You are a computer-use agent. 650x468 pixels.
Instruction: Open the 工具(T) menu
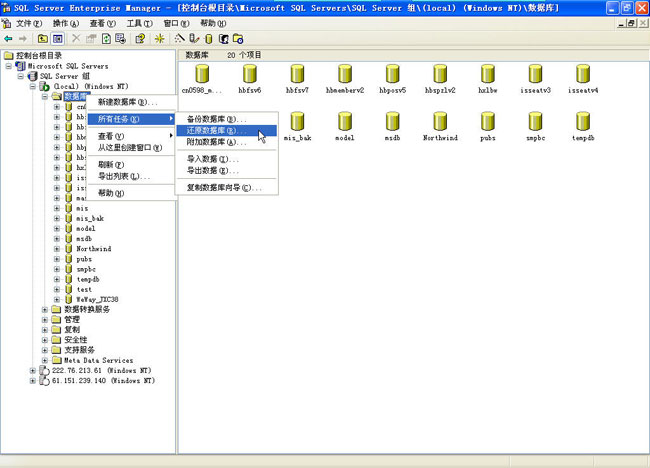pos(139,23)
